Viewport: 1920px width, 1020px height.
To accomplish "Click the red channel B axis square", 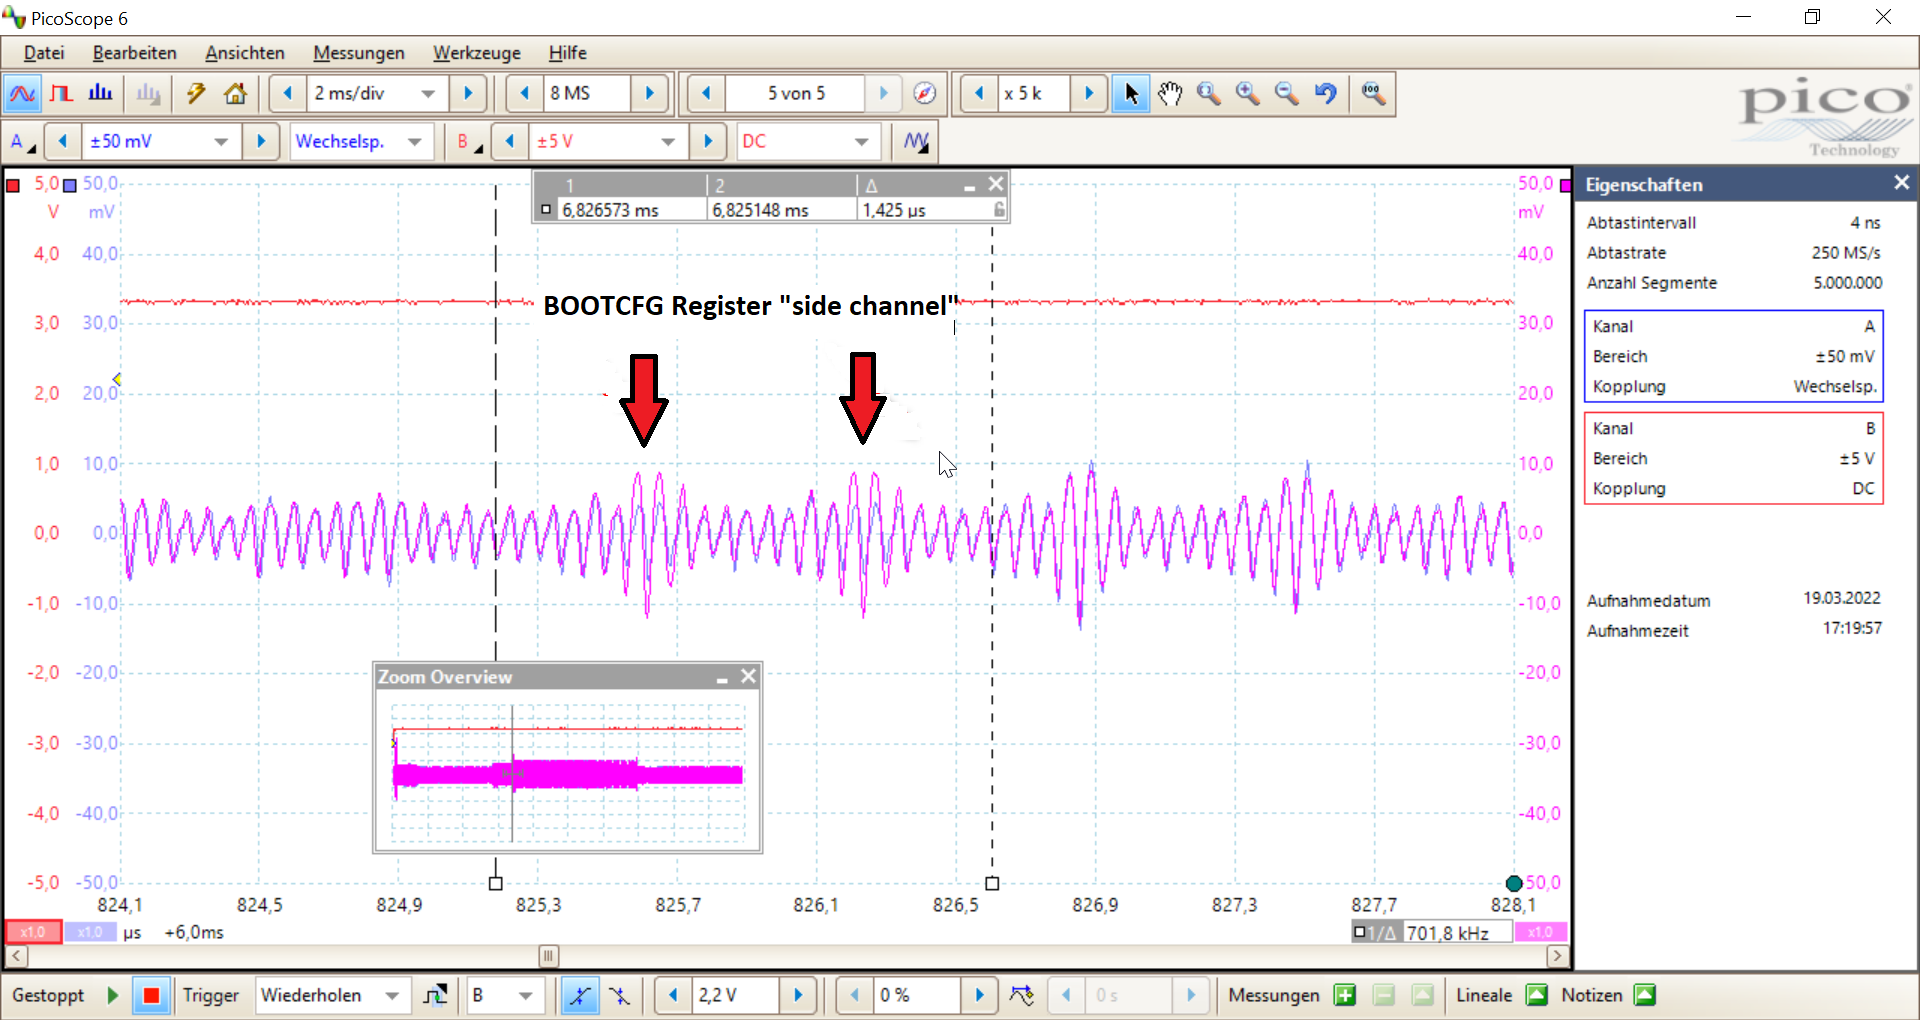I will point(13,185).
